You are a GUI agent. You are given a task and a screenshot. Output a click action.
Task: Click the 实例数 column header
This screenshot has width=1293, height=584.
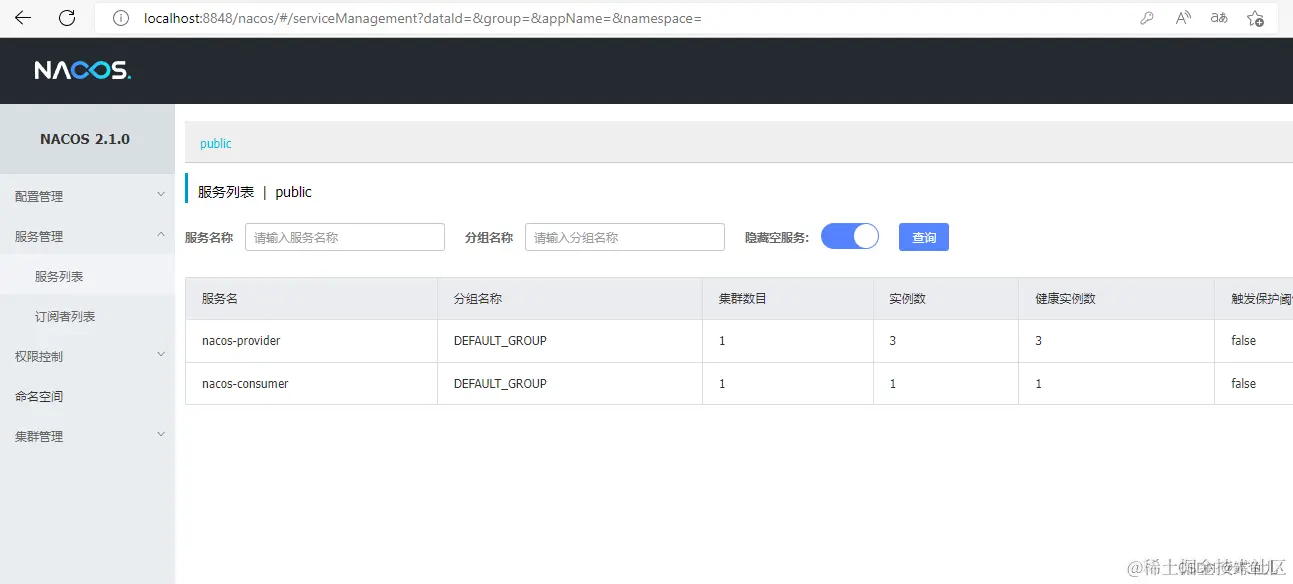click(907, 299)
